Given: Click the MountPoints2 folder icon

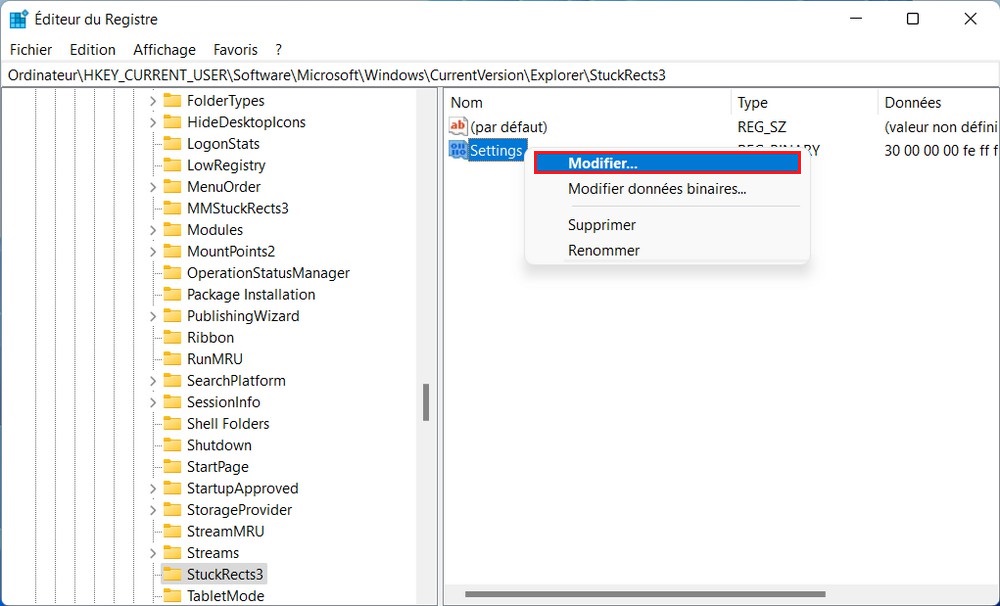Looking at the screenshot, I should click(x=172, y=251).
